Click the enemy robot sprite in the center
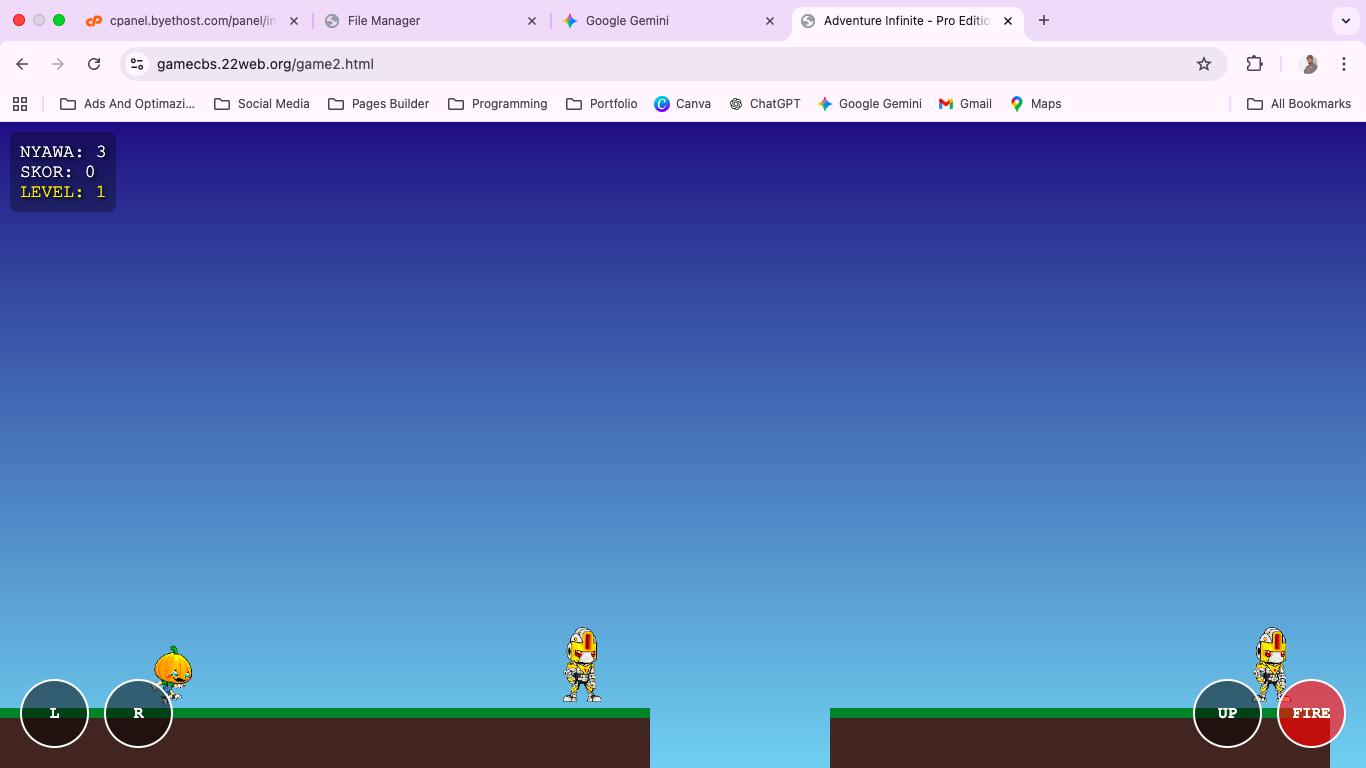 (581, 665)
